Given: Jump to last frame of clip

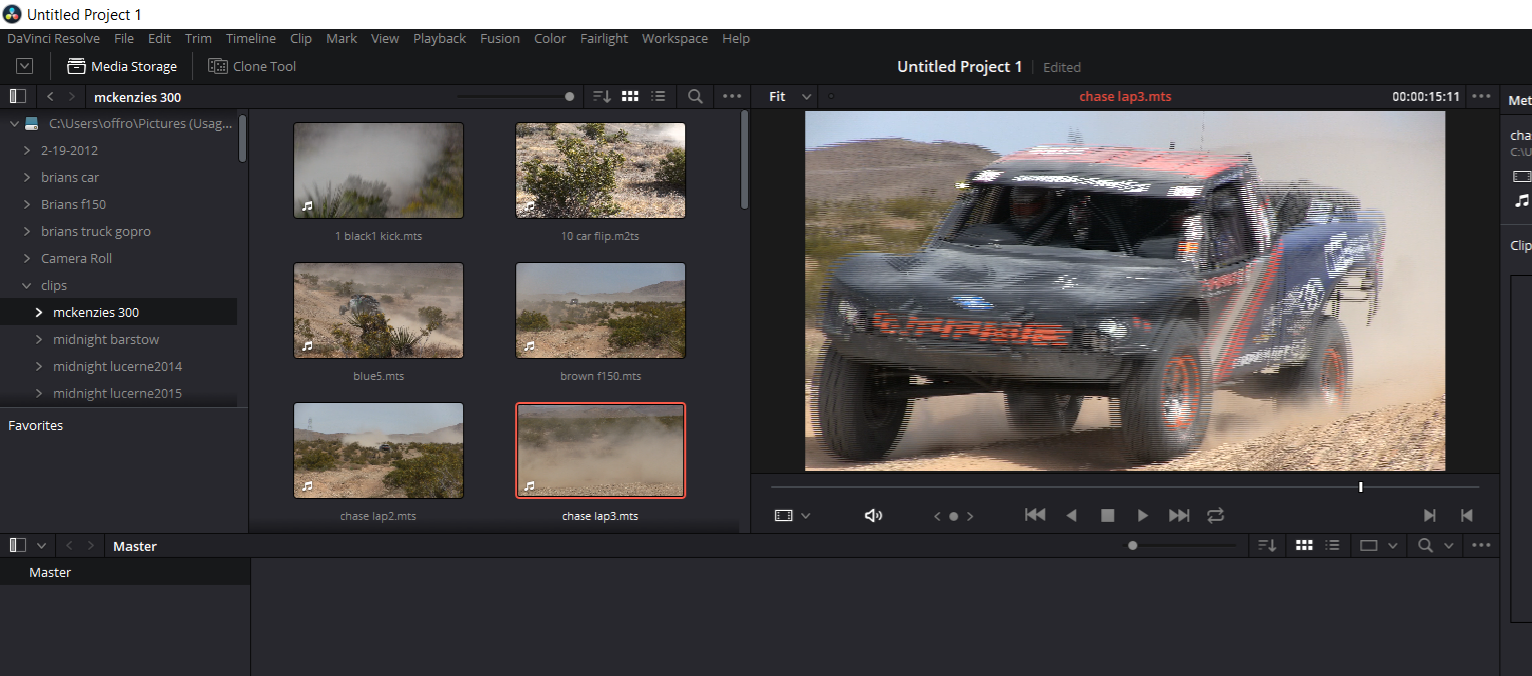Looking at the screenshot, I should pos(1179,515).
